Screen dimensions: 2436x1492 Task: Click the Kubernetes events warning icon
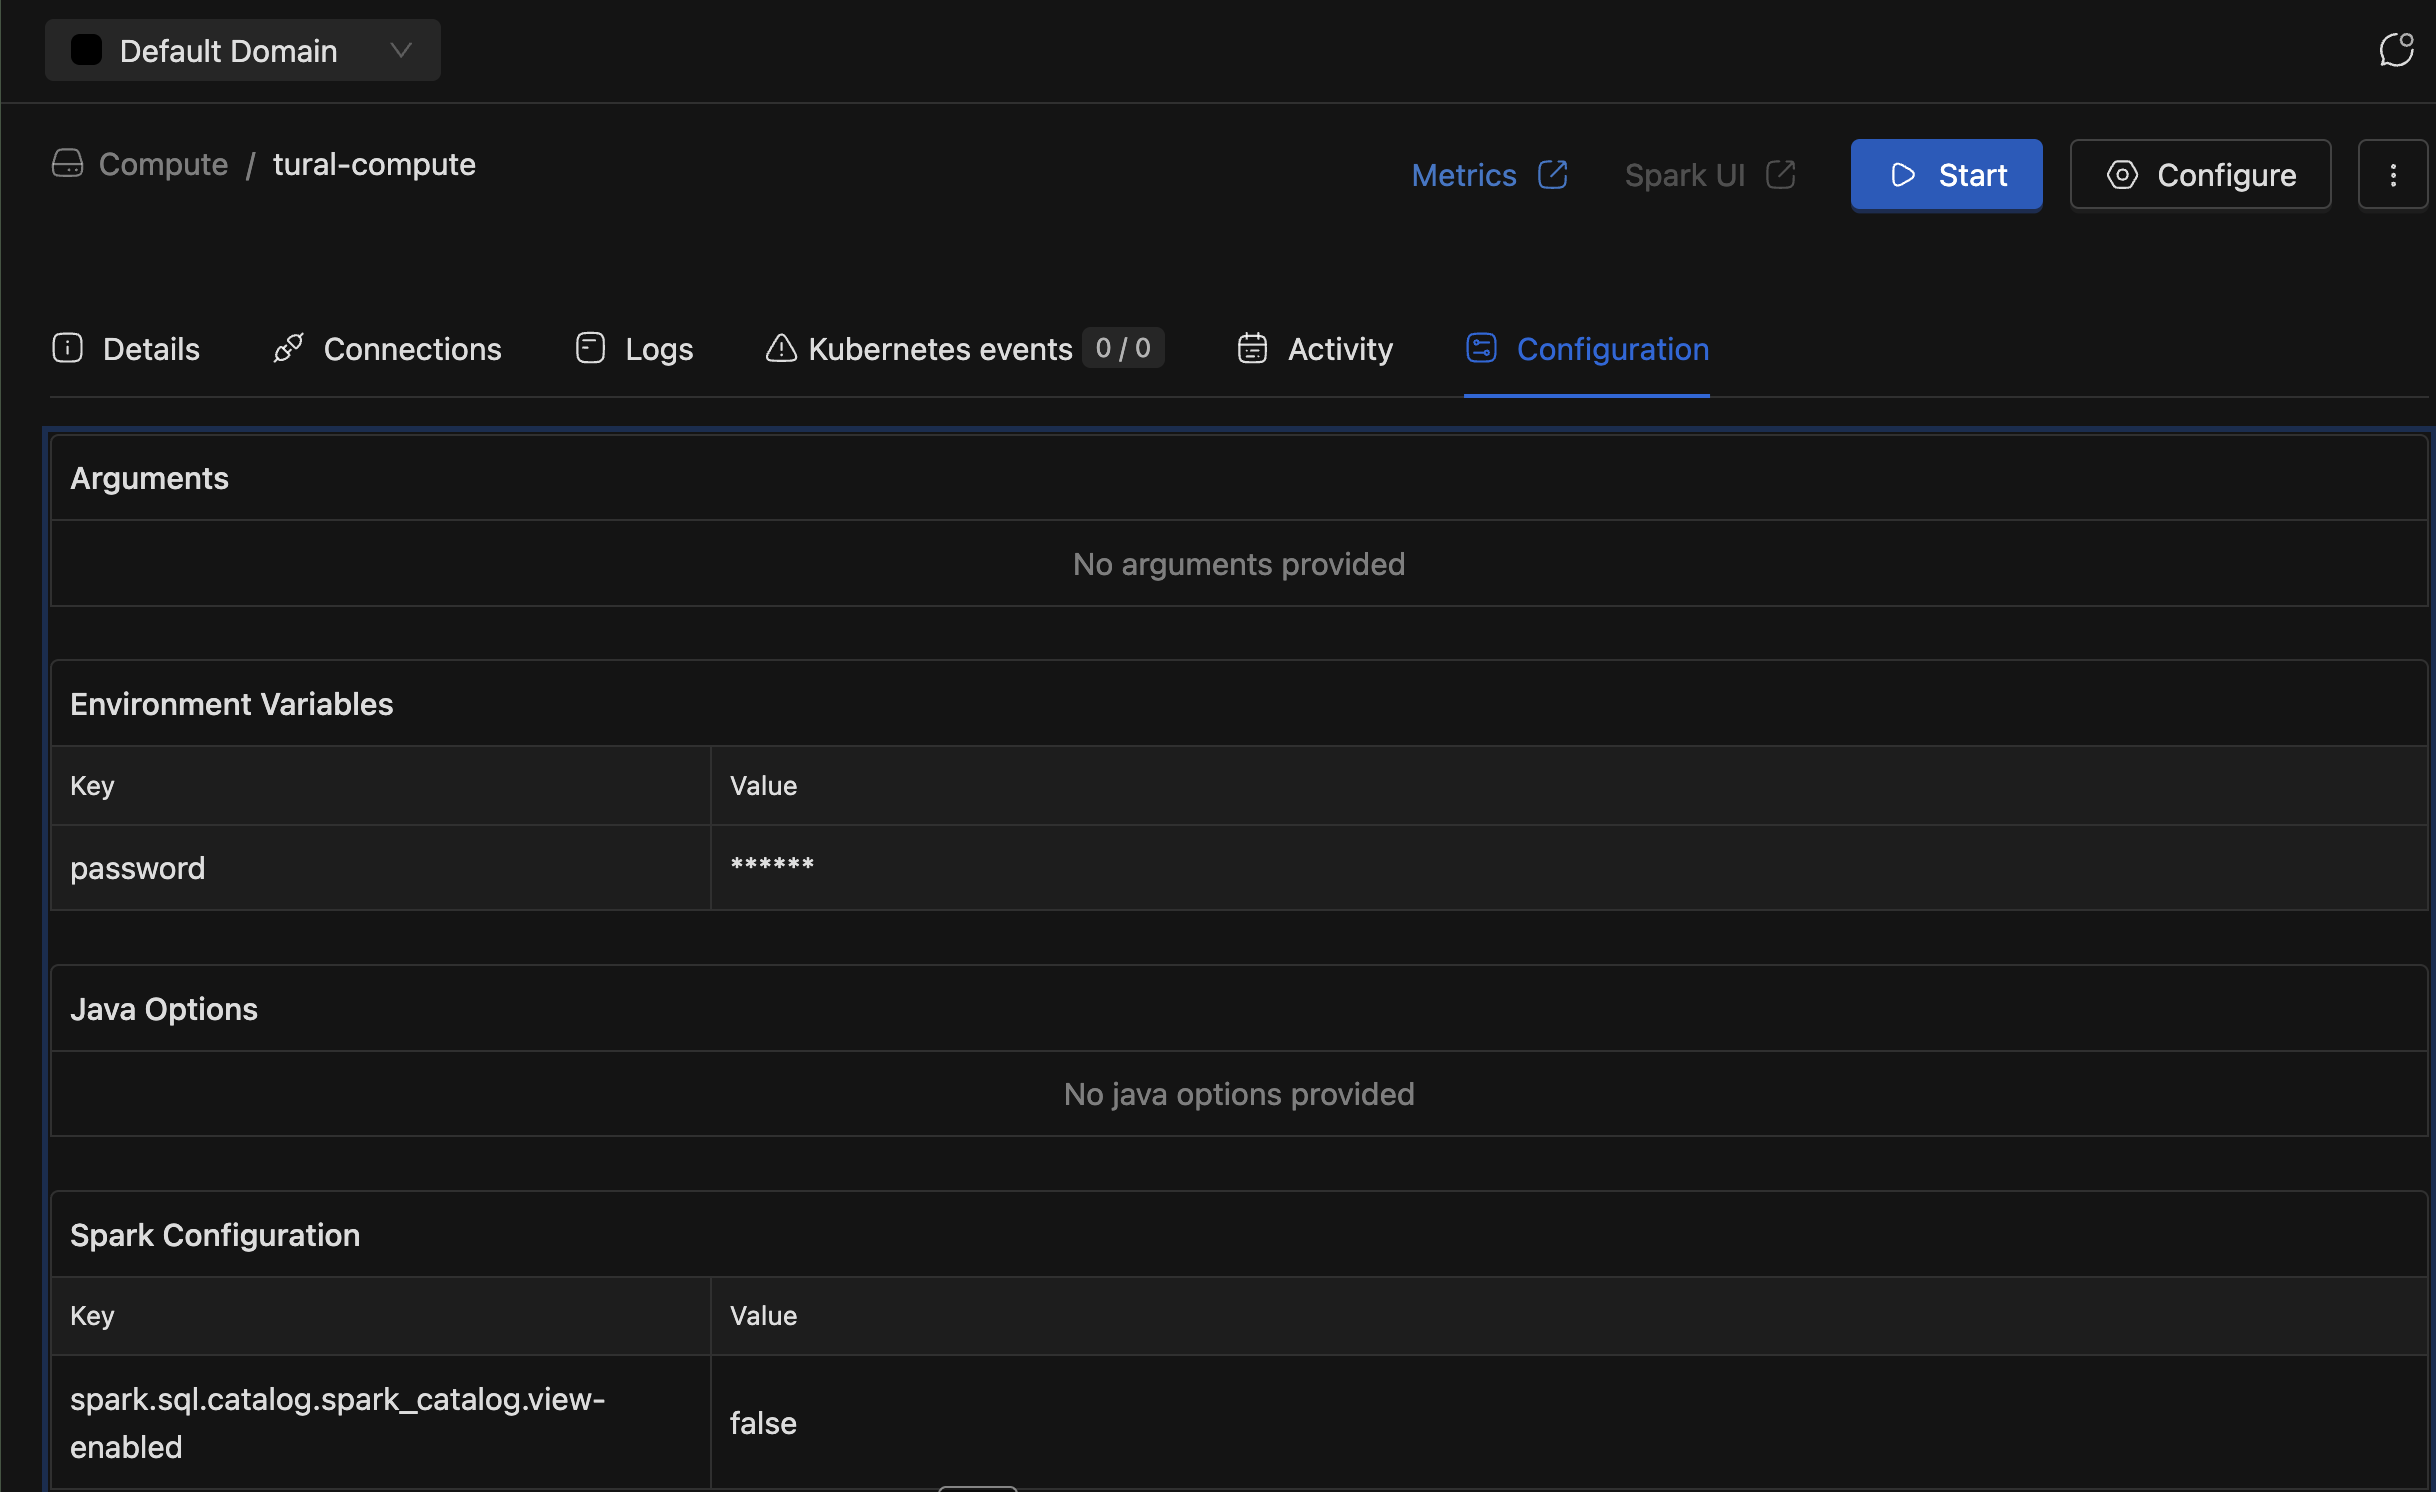click(x=780, y=348)
